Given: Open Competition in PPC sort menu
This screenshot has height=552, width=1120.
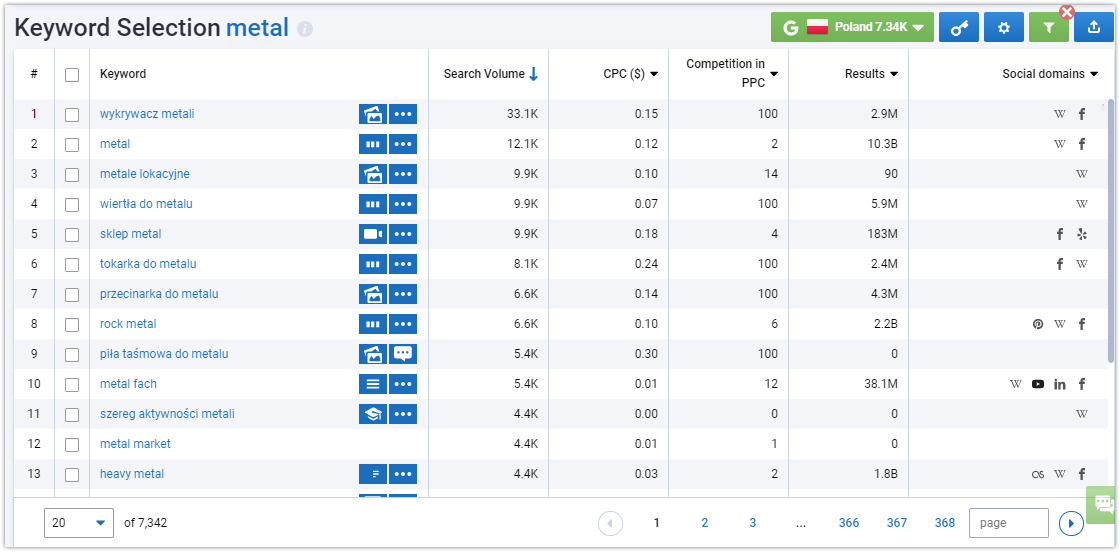Looking at the screenshot, I should [732, 74].
